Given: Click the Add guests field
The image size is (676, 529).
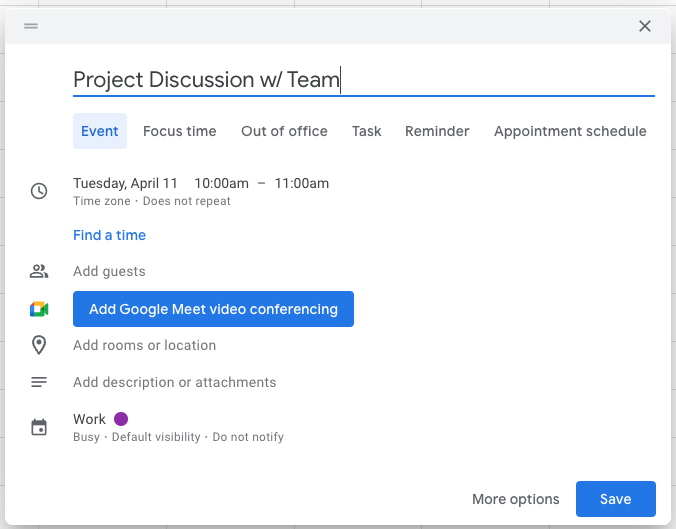Looking at the screenshot, I should point(110,271).
